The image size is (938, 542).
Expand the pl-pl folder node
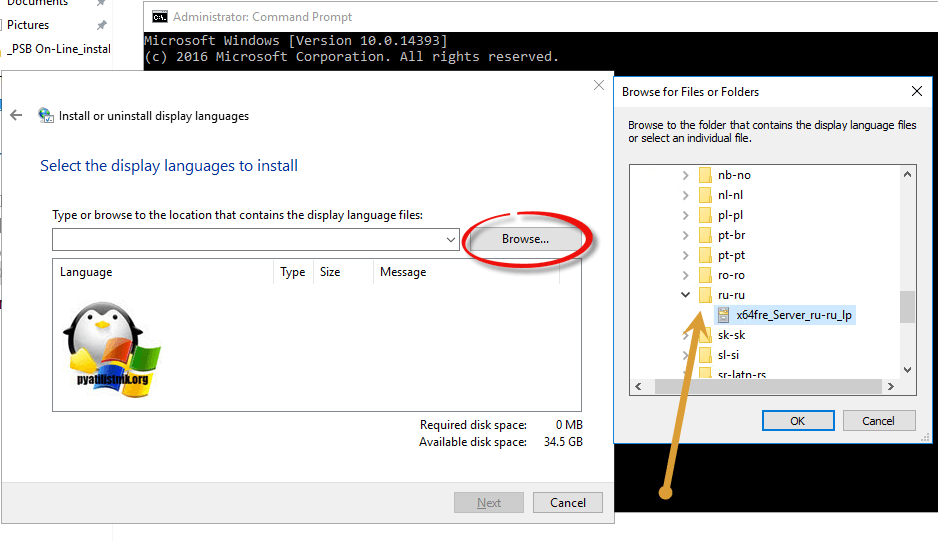click(685, 215)
